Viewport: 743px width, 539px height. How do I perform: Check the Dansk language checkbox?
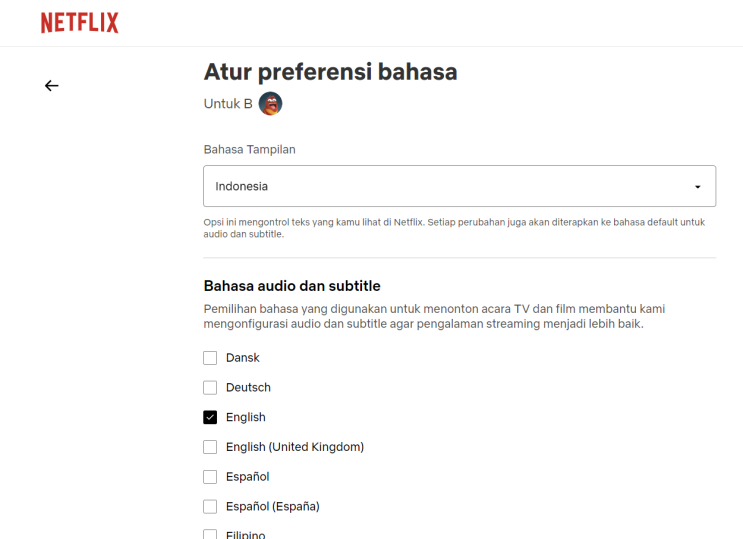pyautogui.click(x=210, y=358)
